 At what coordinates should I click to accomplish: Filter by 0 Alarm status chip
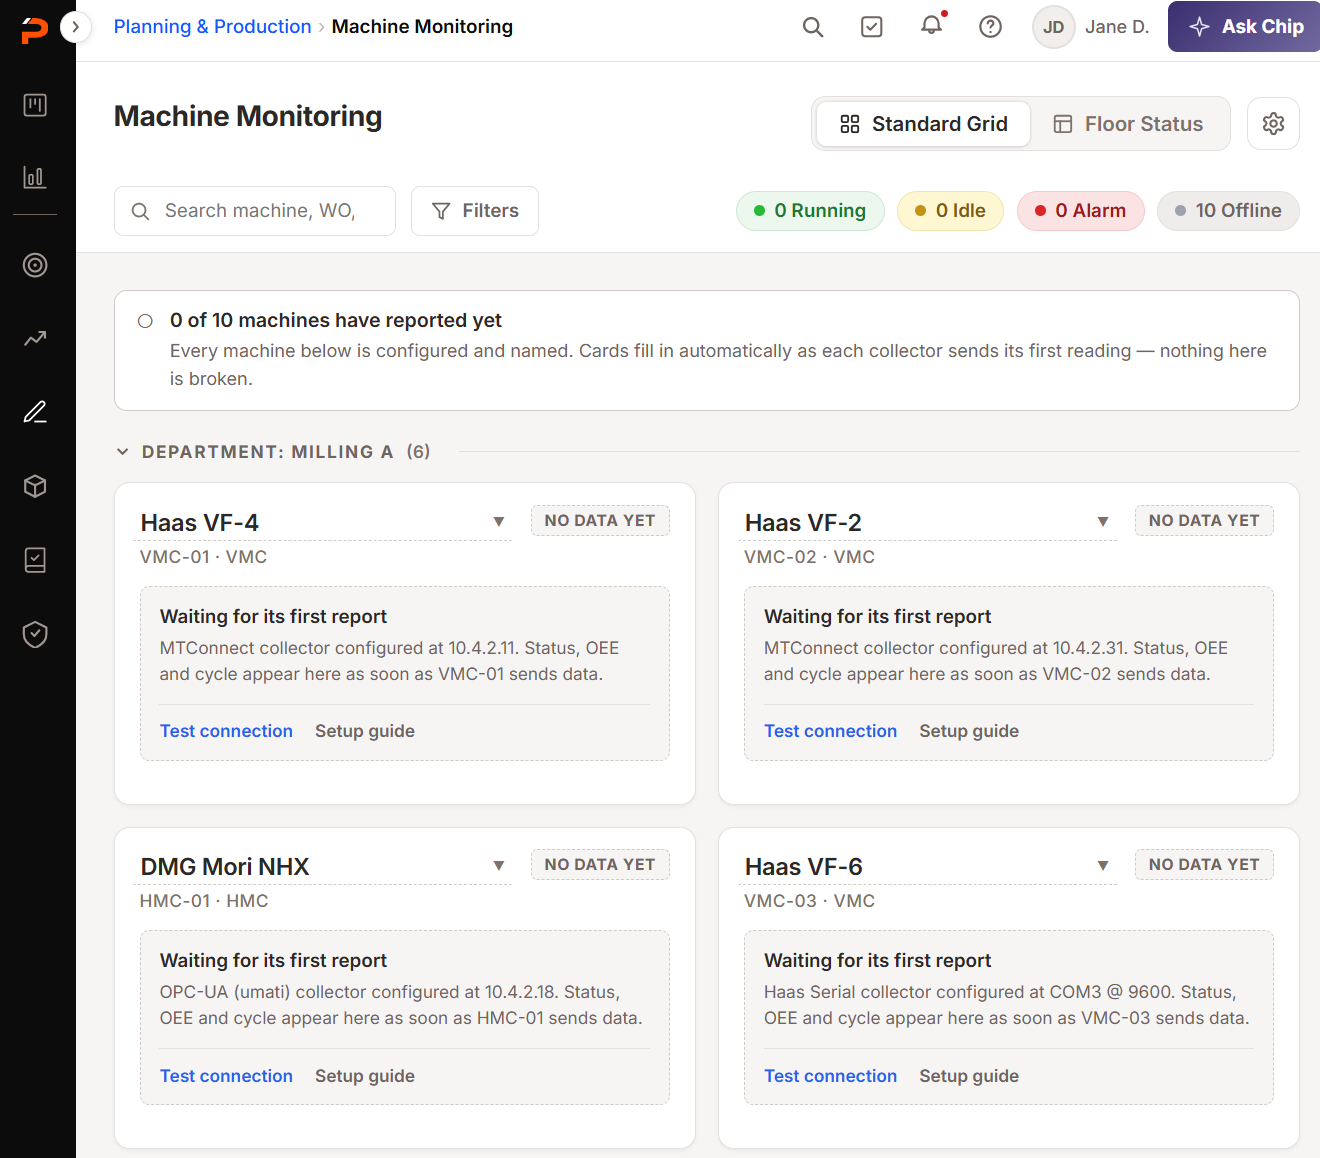click(1081, 211)
